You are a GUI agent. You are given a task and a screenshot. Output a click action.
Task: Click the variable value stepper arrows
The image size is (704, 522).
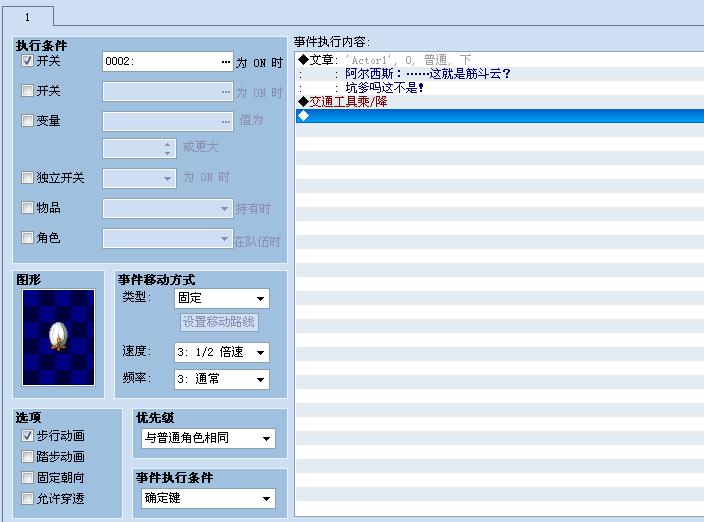[167, 149]
